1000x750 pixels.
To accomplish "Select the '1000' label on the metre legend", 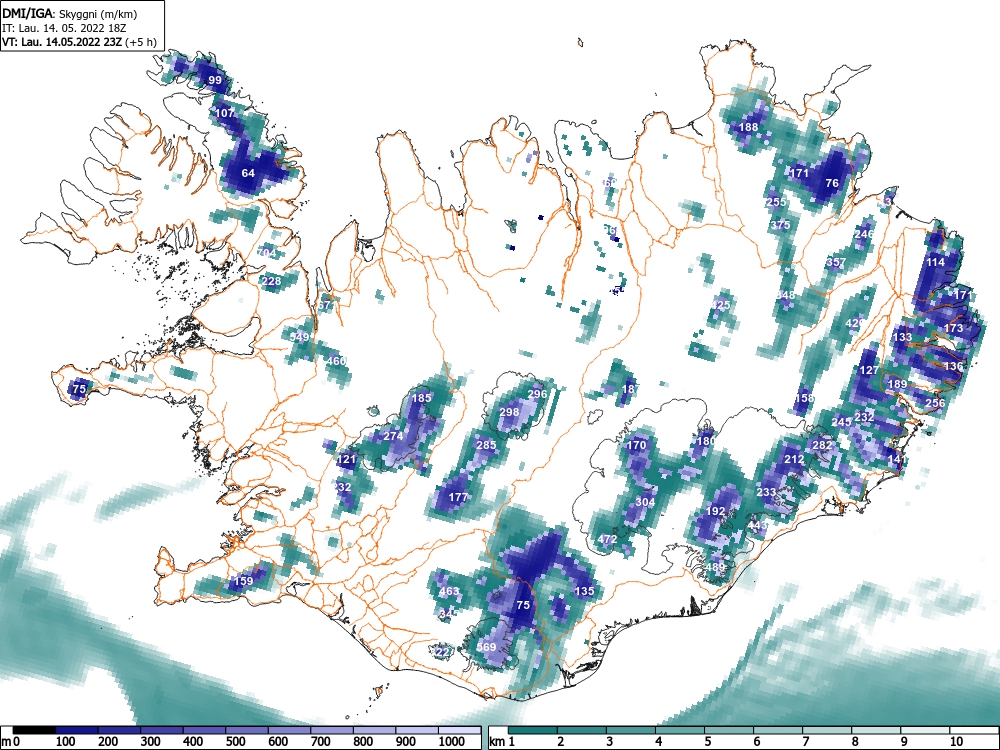I will click(x=452, y=742).
